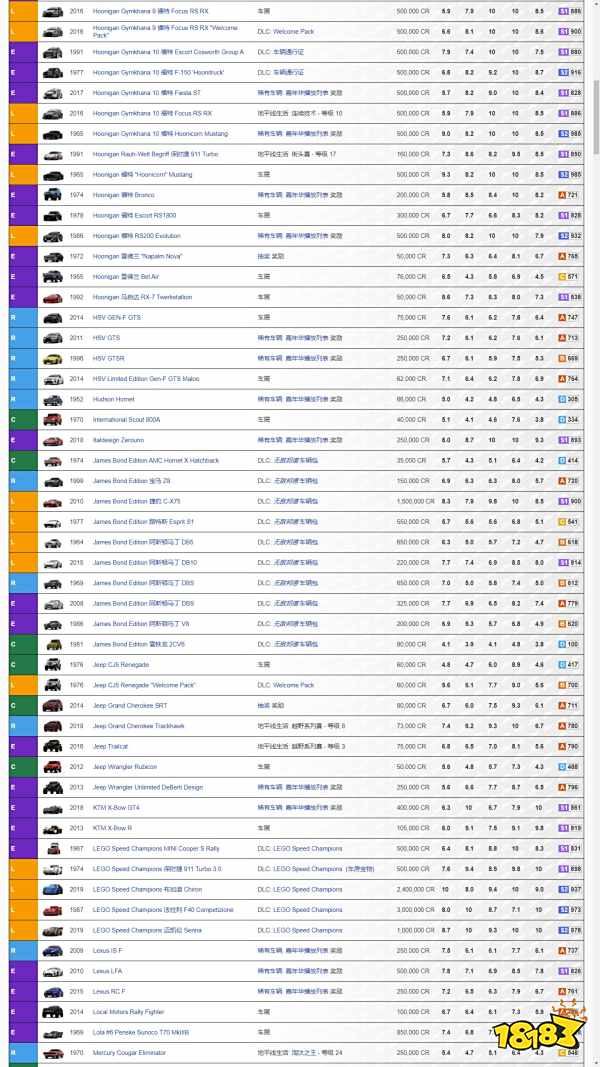Click the Lexus LFA car thumbnail

pyautogui.click(x=52, y=971)
